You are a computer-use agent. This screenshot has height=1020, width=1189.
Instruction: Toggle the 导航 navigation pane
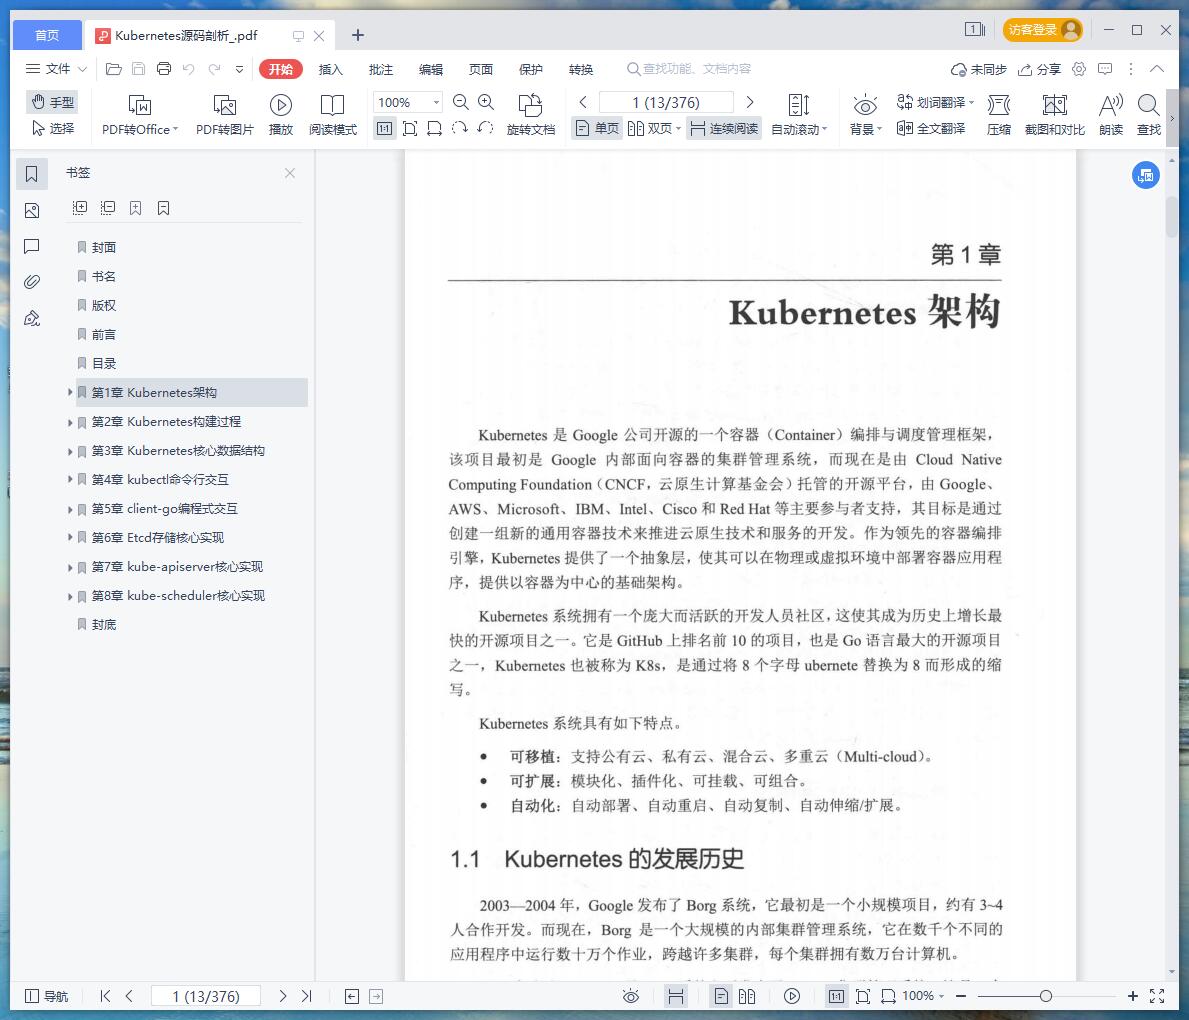click(47, 996)
